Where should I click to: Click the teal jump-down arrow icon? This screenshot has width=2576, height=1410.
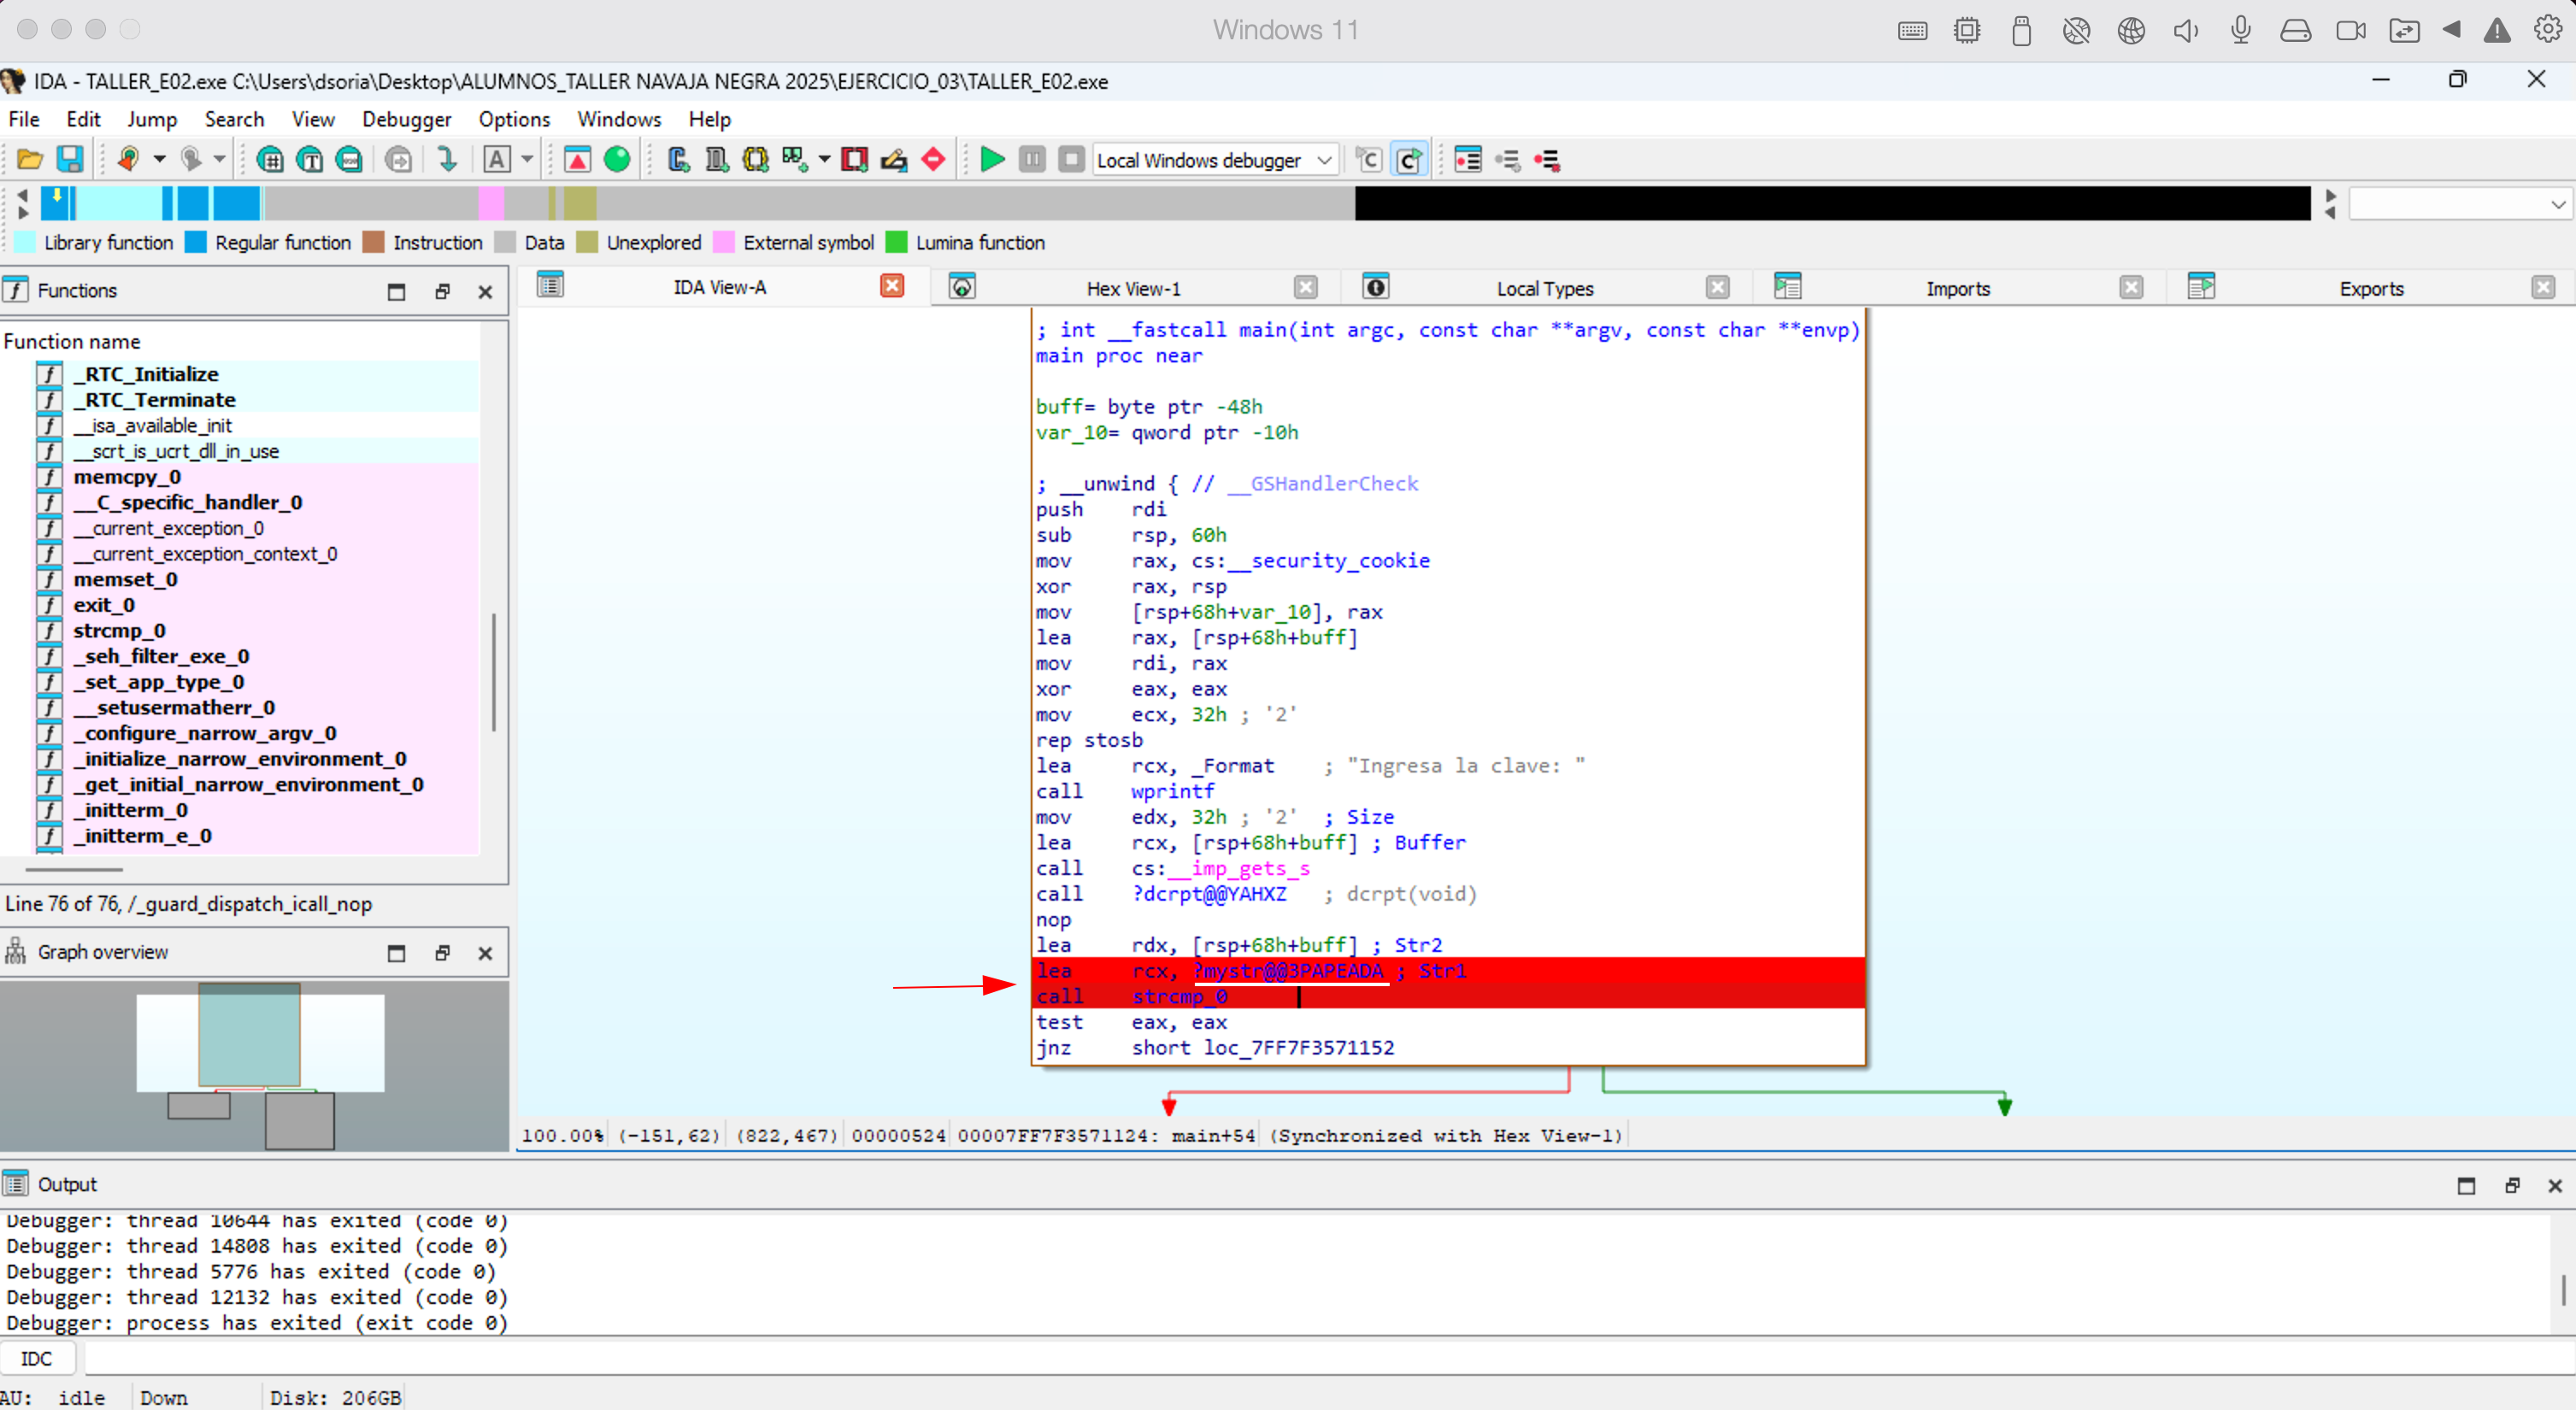coord(447,160)
